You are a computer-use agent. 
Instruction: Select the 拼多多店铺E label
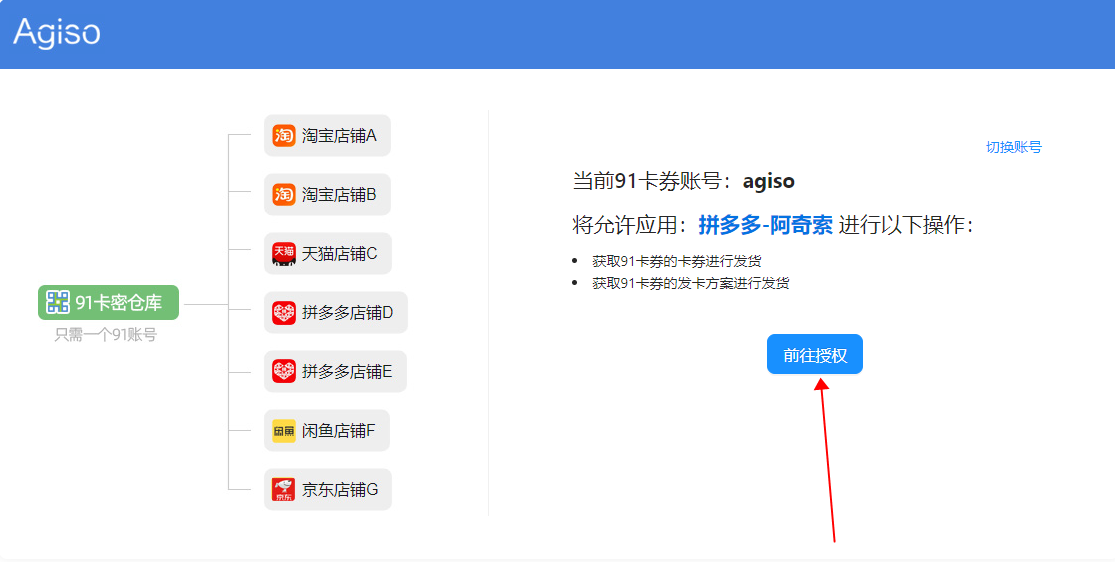point(347,371)
